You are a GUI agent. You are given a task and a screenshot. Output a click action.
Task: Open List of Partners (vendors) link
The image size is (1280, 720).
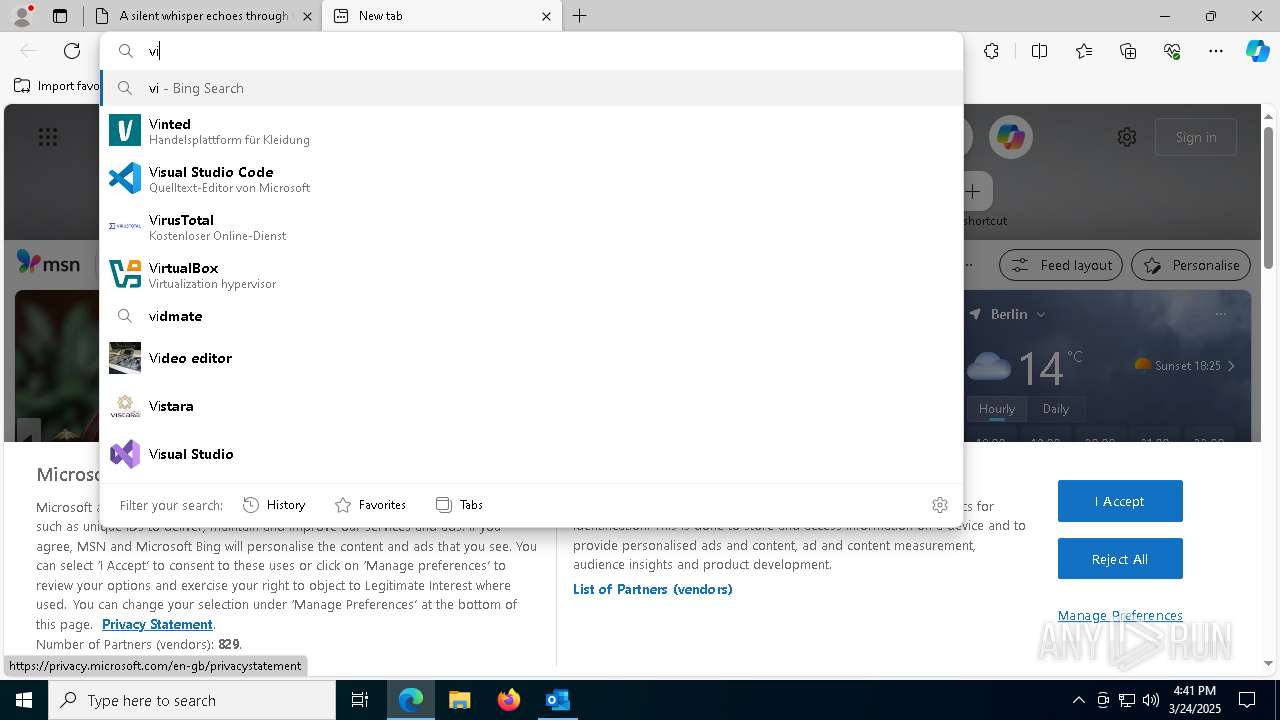pos(653,589)
